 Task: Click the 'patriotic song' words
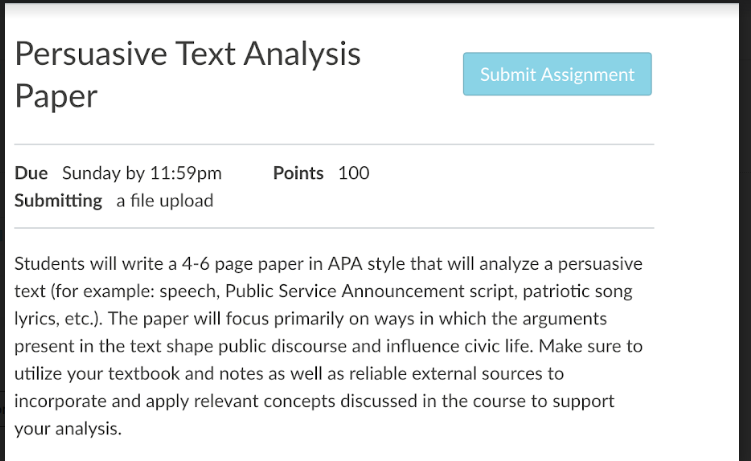[577, 292]
